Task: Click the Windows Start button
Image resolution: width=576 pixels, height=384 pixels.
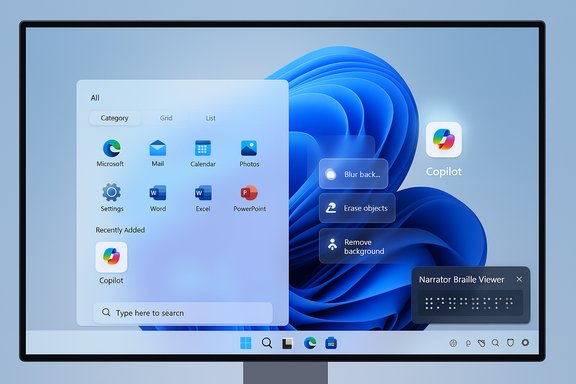Action: pos(246,343)
